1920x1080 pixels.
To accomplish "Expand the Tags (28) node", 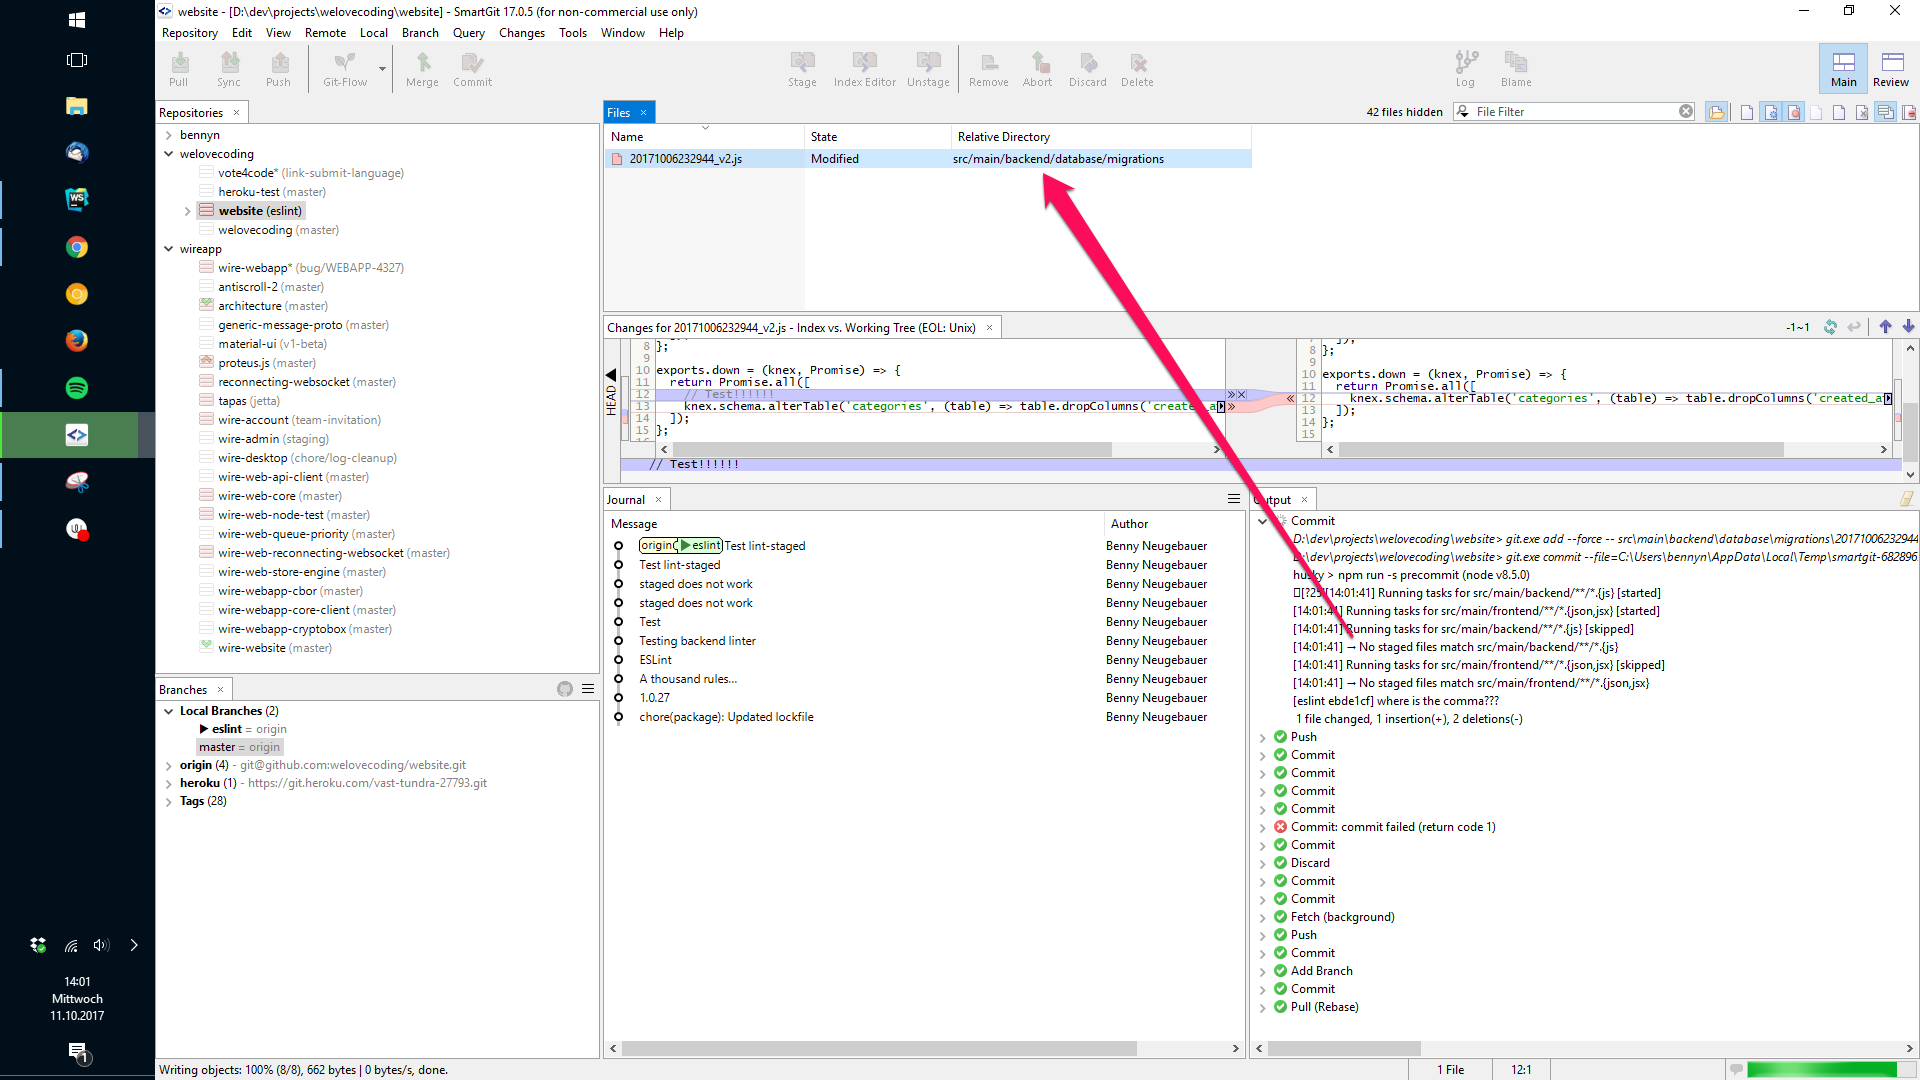I will 169,802.
